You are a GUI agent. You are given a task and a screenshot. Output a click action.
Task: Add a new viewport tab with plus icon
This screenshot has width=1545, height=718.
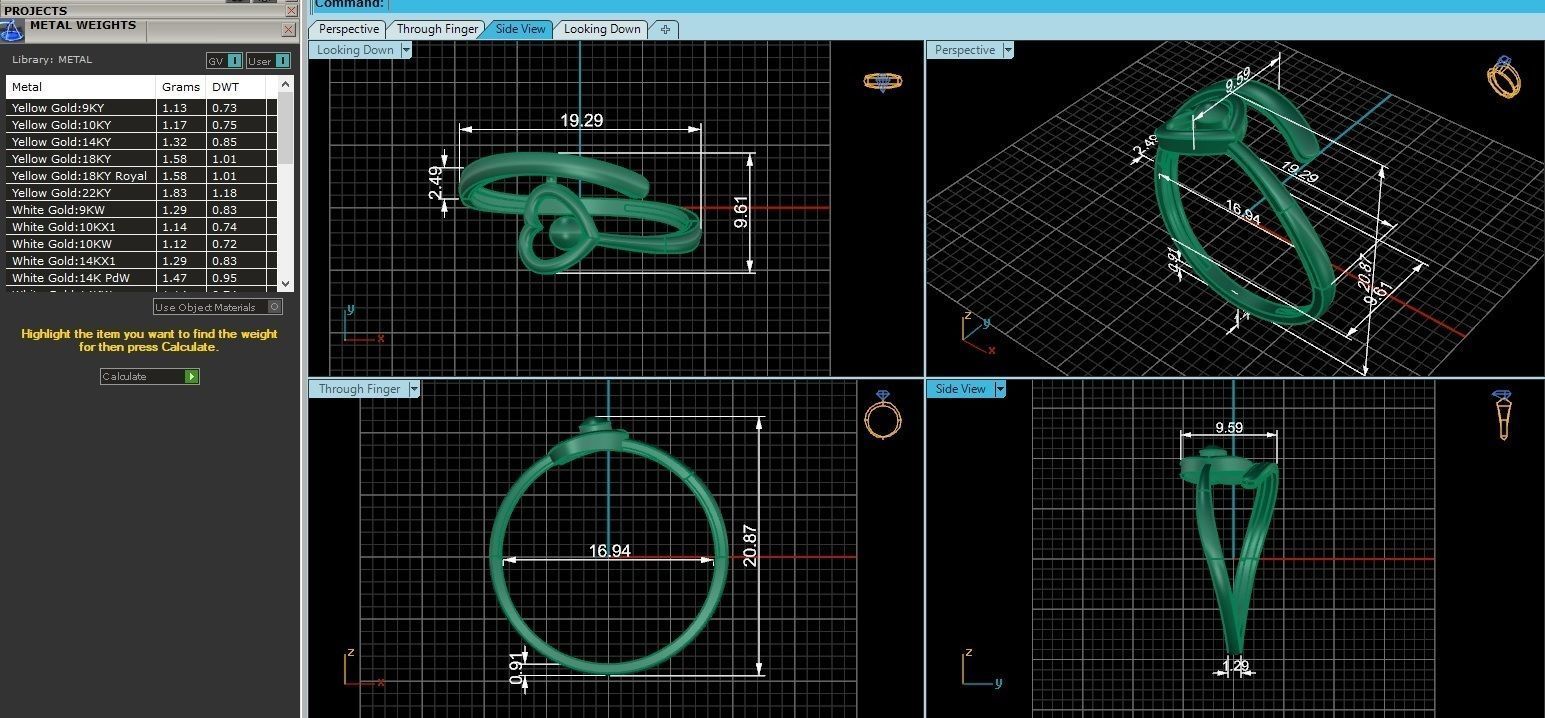(x=665, y=29)
